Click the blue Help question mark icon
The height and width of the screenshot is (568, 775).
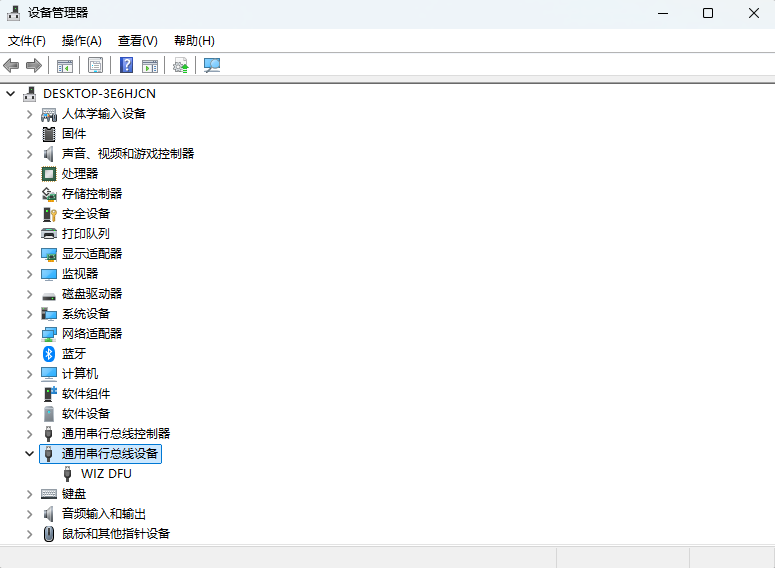click(127, 66)
